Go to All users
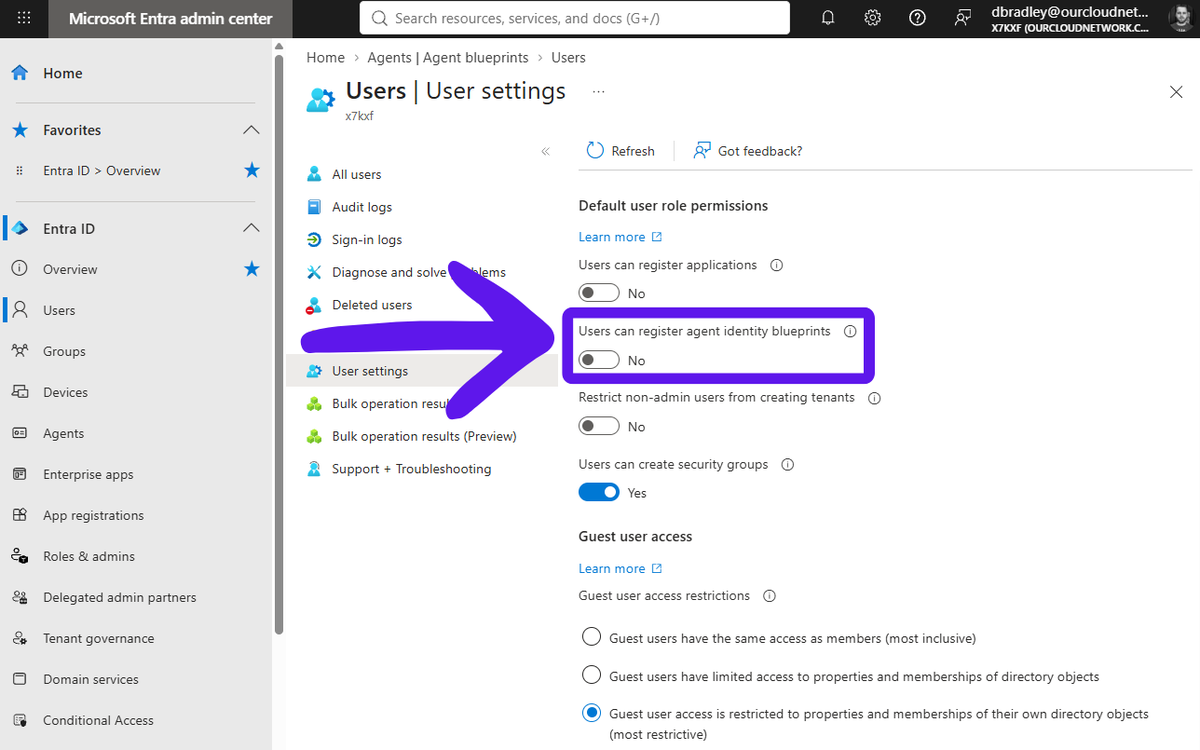This screenshot has height=750, width=1200. pyautogui.click(x=357, y=174)
